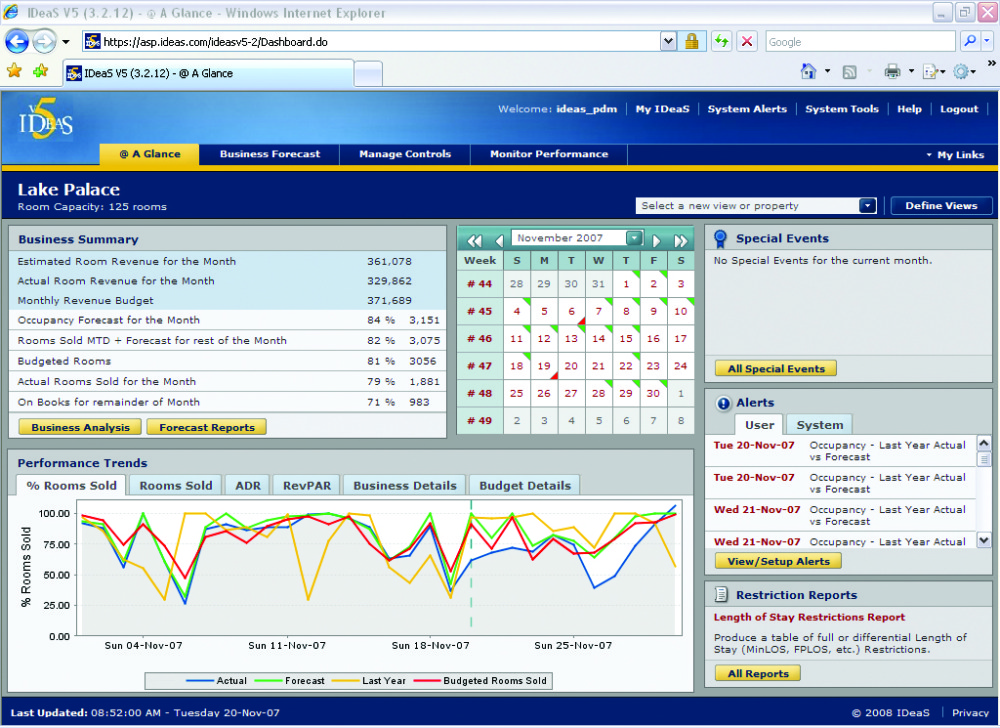
Task: Expand the address bar history dropdown
Action: pyautogui.click(x=668, y=42)
